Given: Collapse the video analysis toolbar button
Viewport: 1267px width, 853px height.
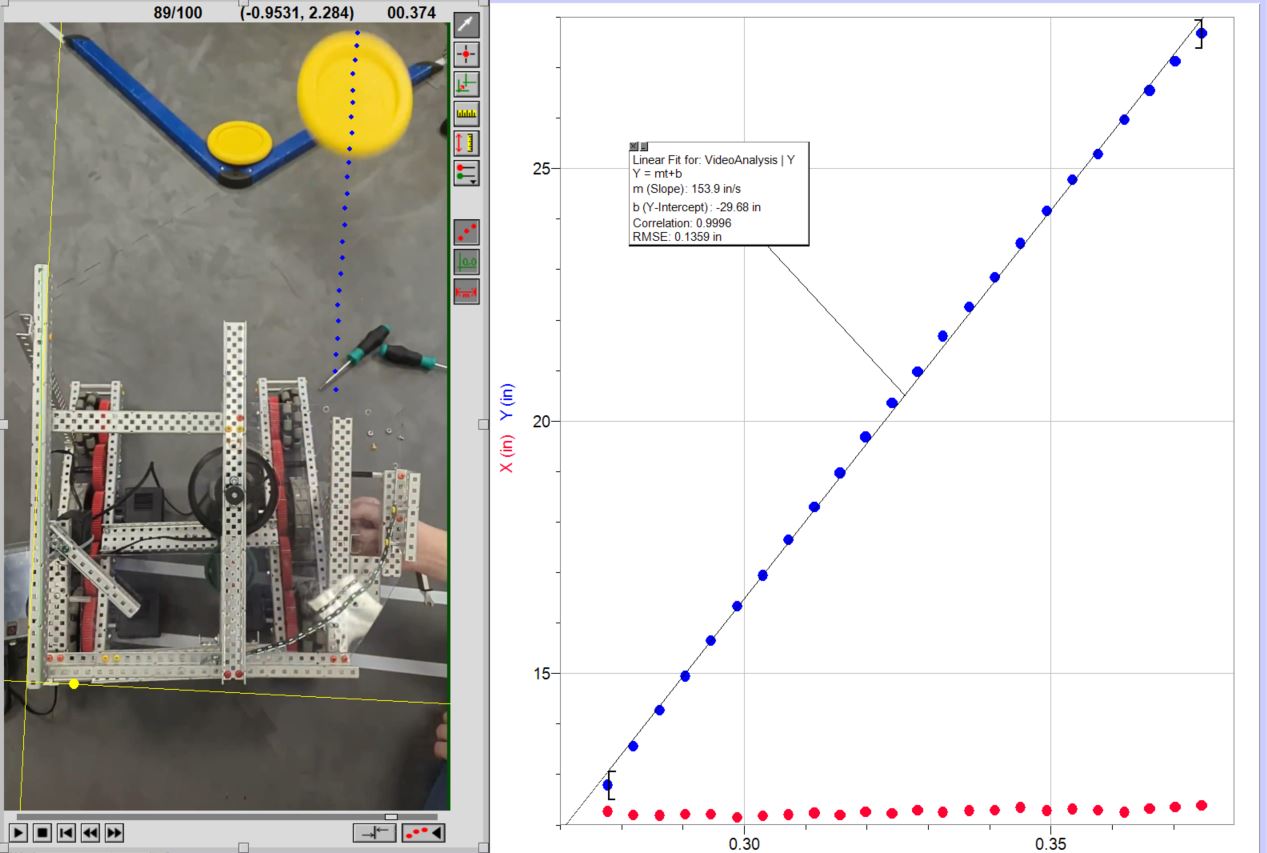Looking at the screenshot, I should pos(424,832).
